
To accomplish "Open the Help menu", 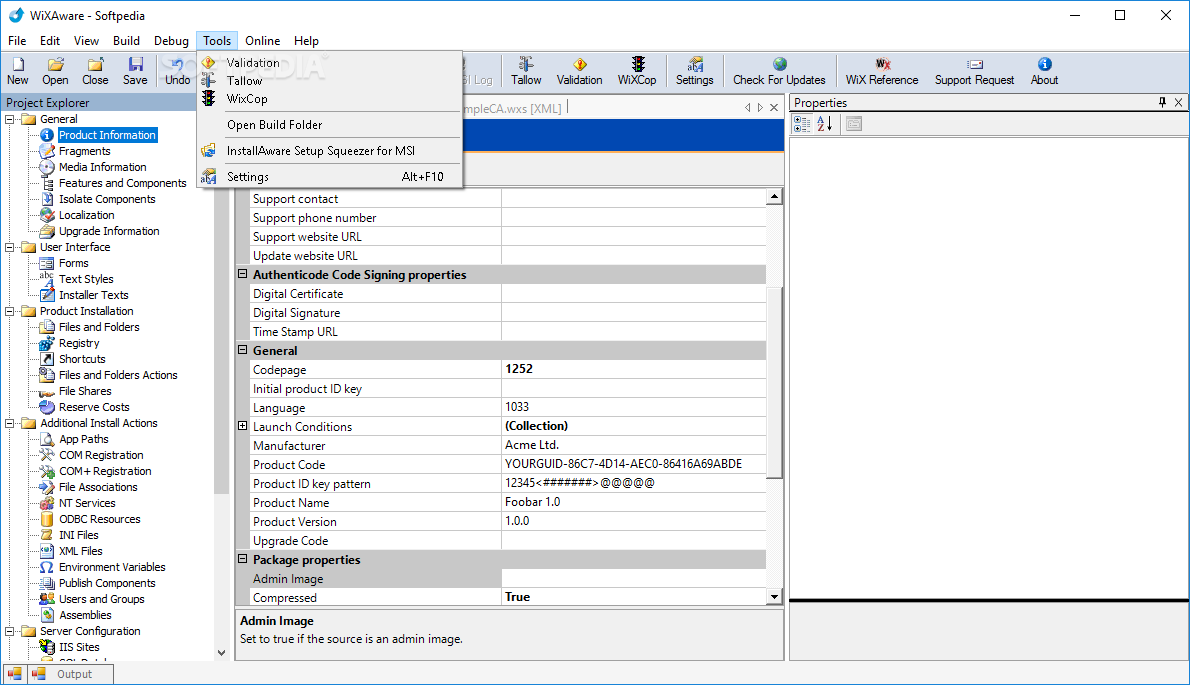I will (x=306, y=40).
